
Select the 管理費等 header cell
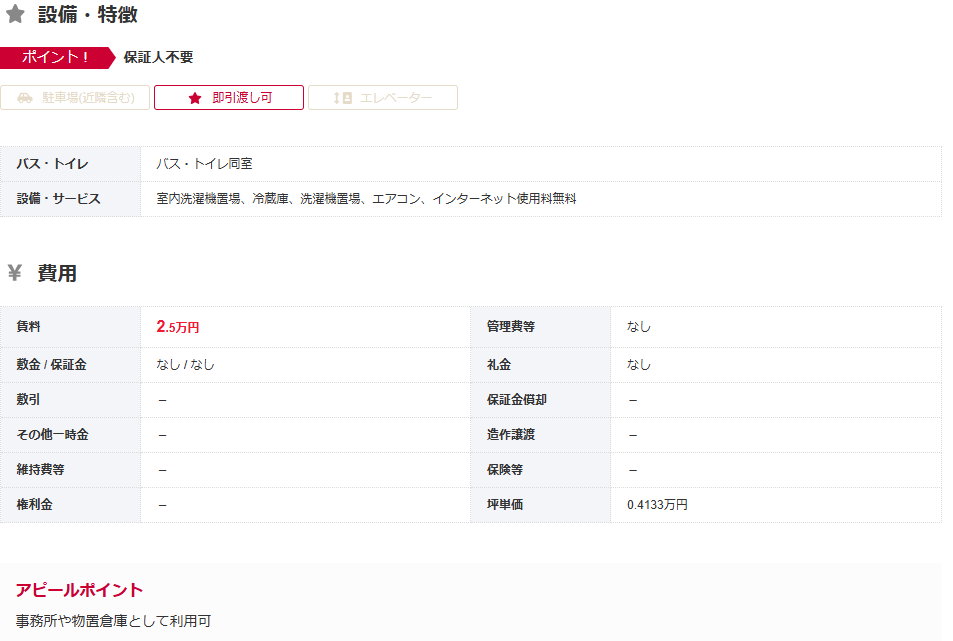pos(511,327)
